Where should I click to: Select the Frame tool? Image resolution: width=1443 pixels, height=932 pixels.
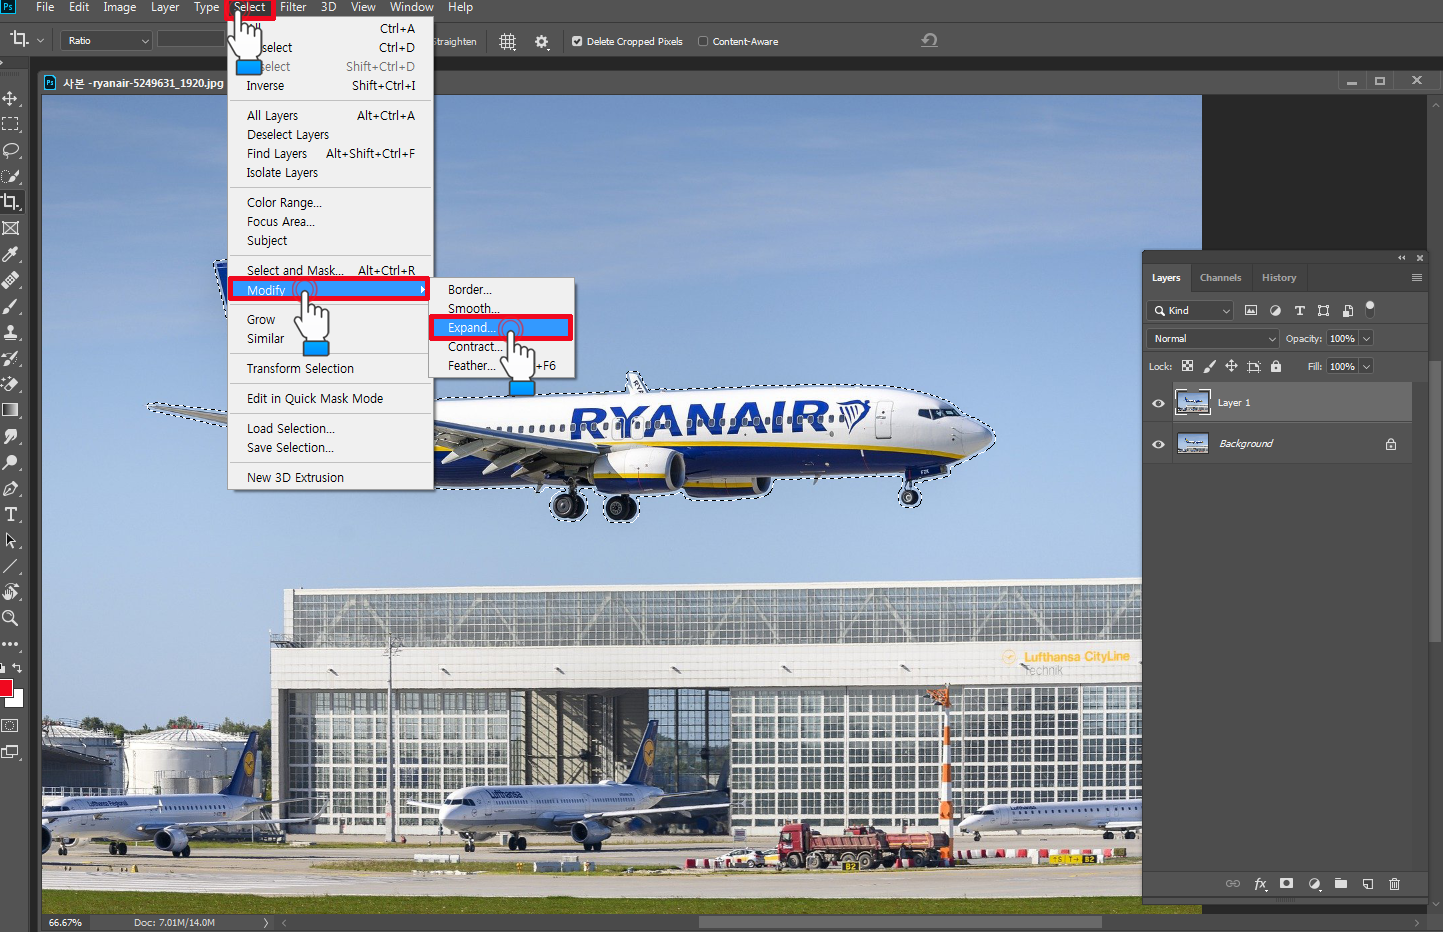10,228
